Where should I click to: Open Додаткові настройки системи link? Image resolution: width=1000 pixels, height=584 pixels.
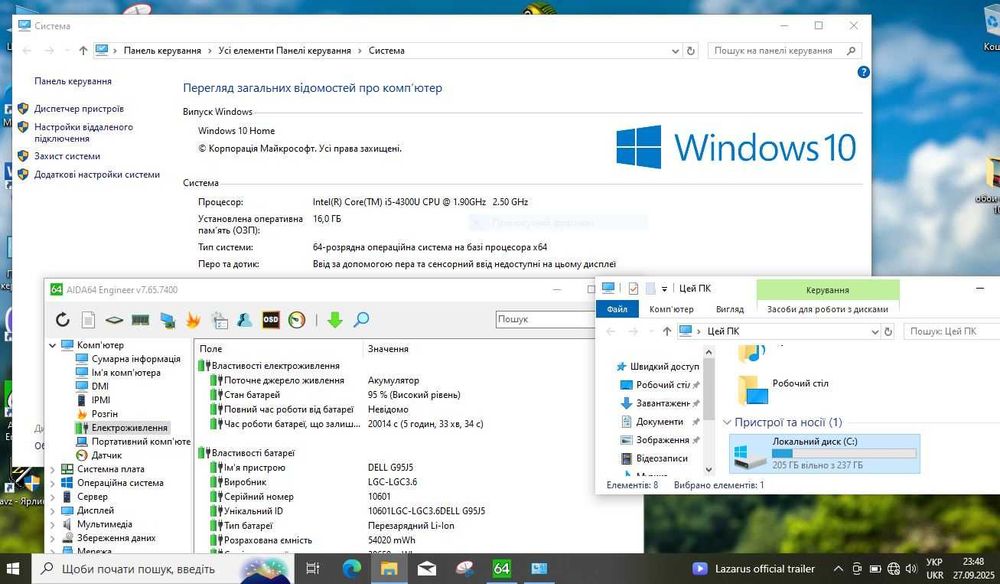(x=97, y=175)
